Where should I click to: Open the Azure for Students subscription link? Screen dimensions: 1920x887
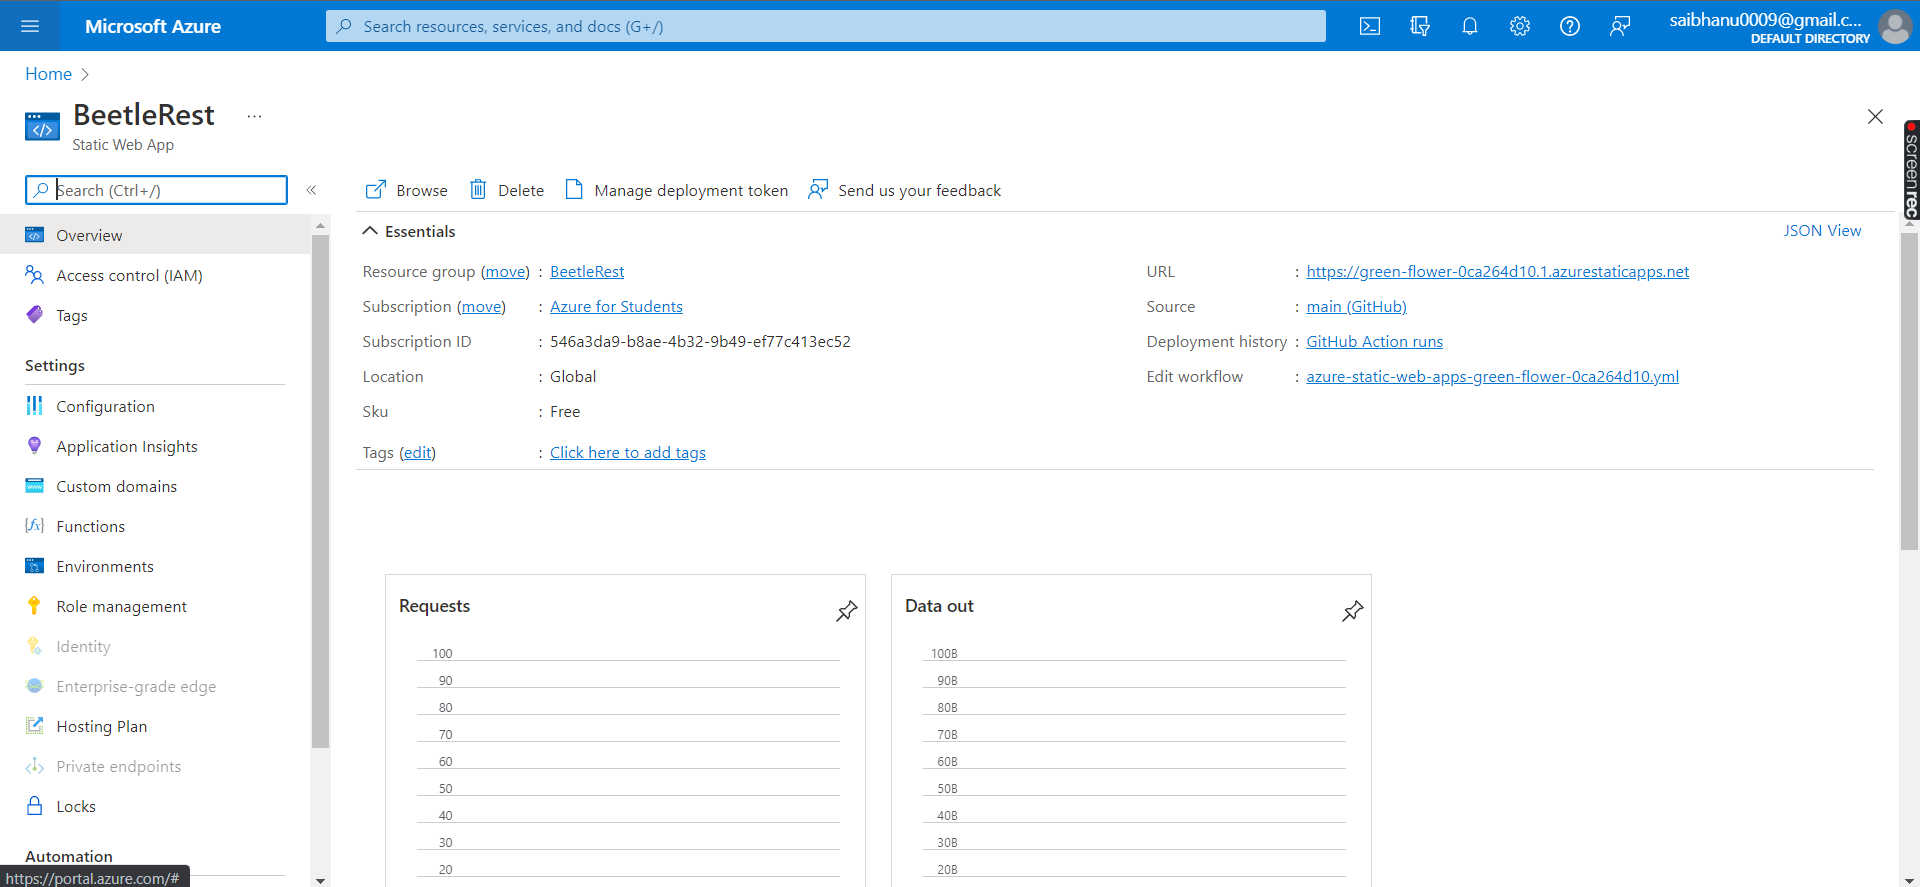(616, 307)
